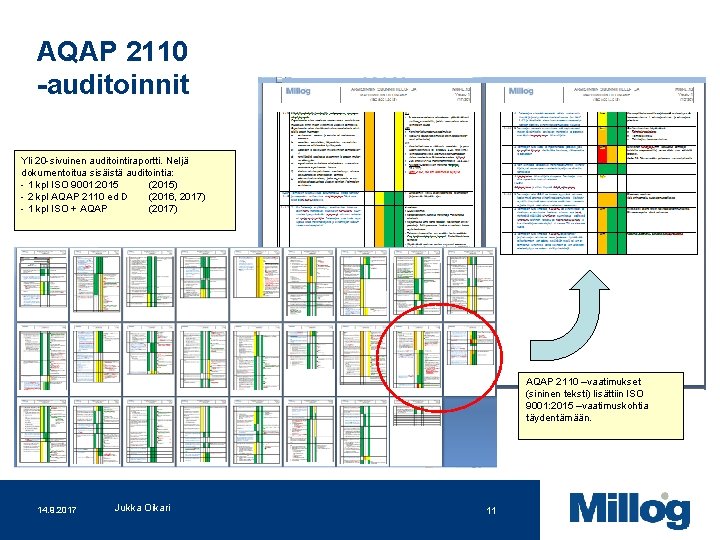Click the Millog logo on the right enlarged report page
Viewport: 720px width, 540px height.
pos(521,91)
